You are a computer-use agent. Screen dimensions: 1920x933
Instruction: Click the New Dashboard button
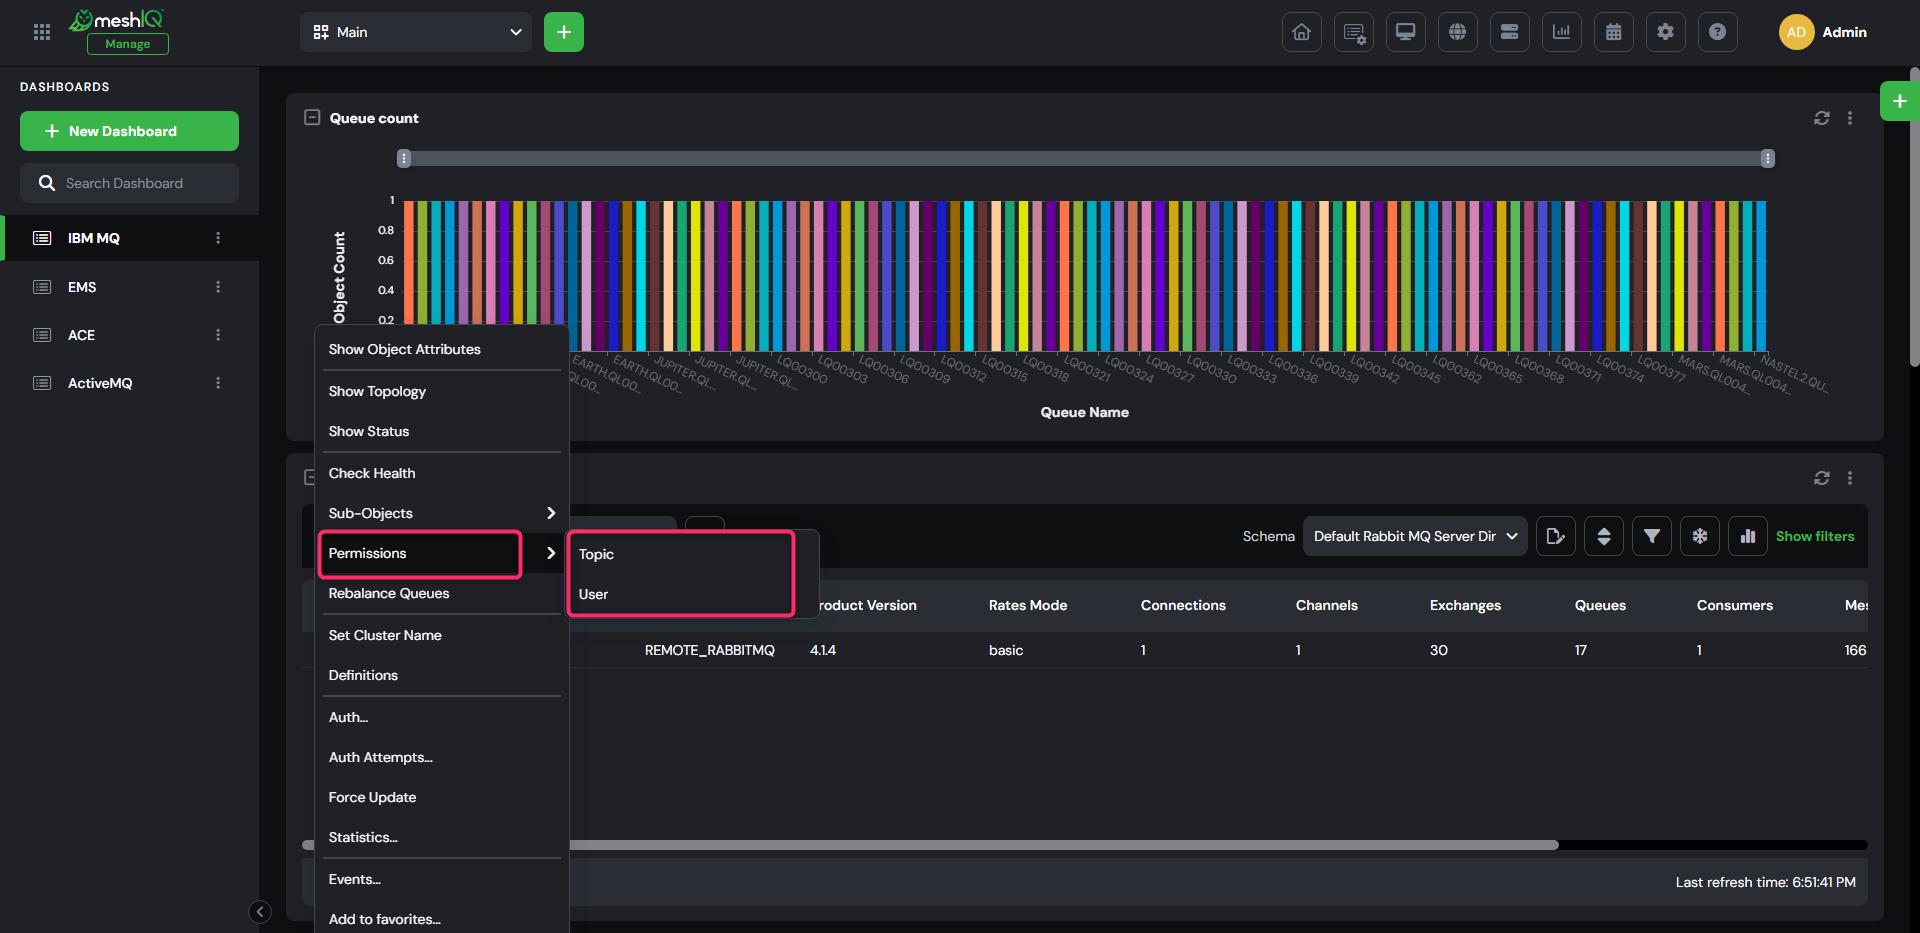[129, 131]
